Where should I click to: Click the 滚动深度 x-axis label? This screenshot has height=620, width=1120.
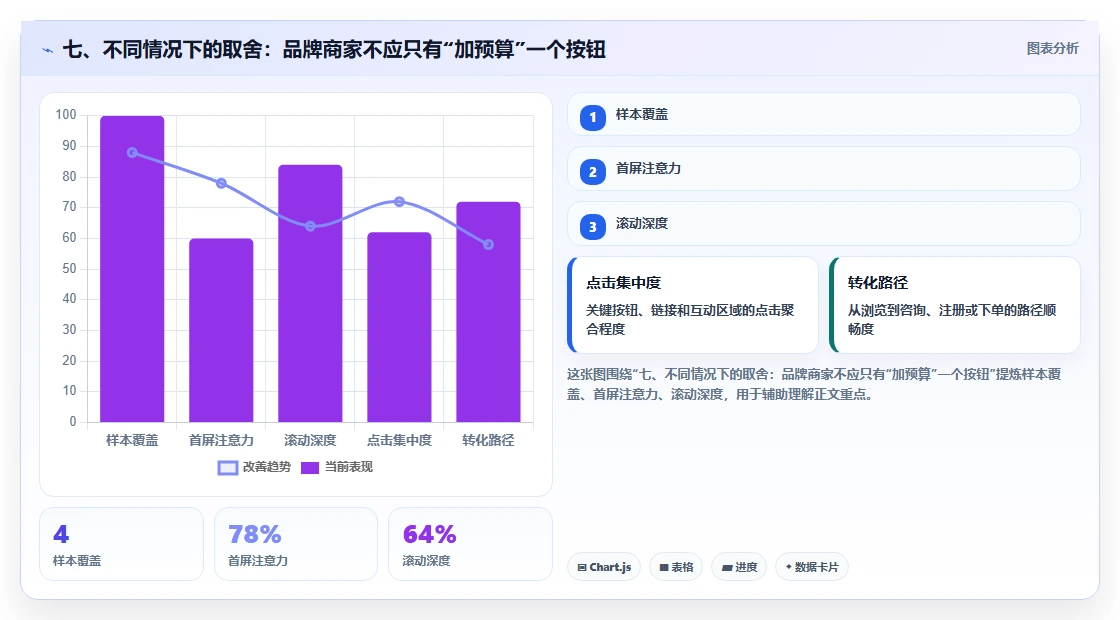pyautogui.click(x=310, y=441)
